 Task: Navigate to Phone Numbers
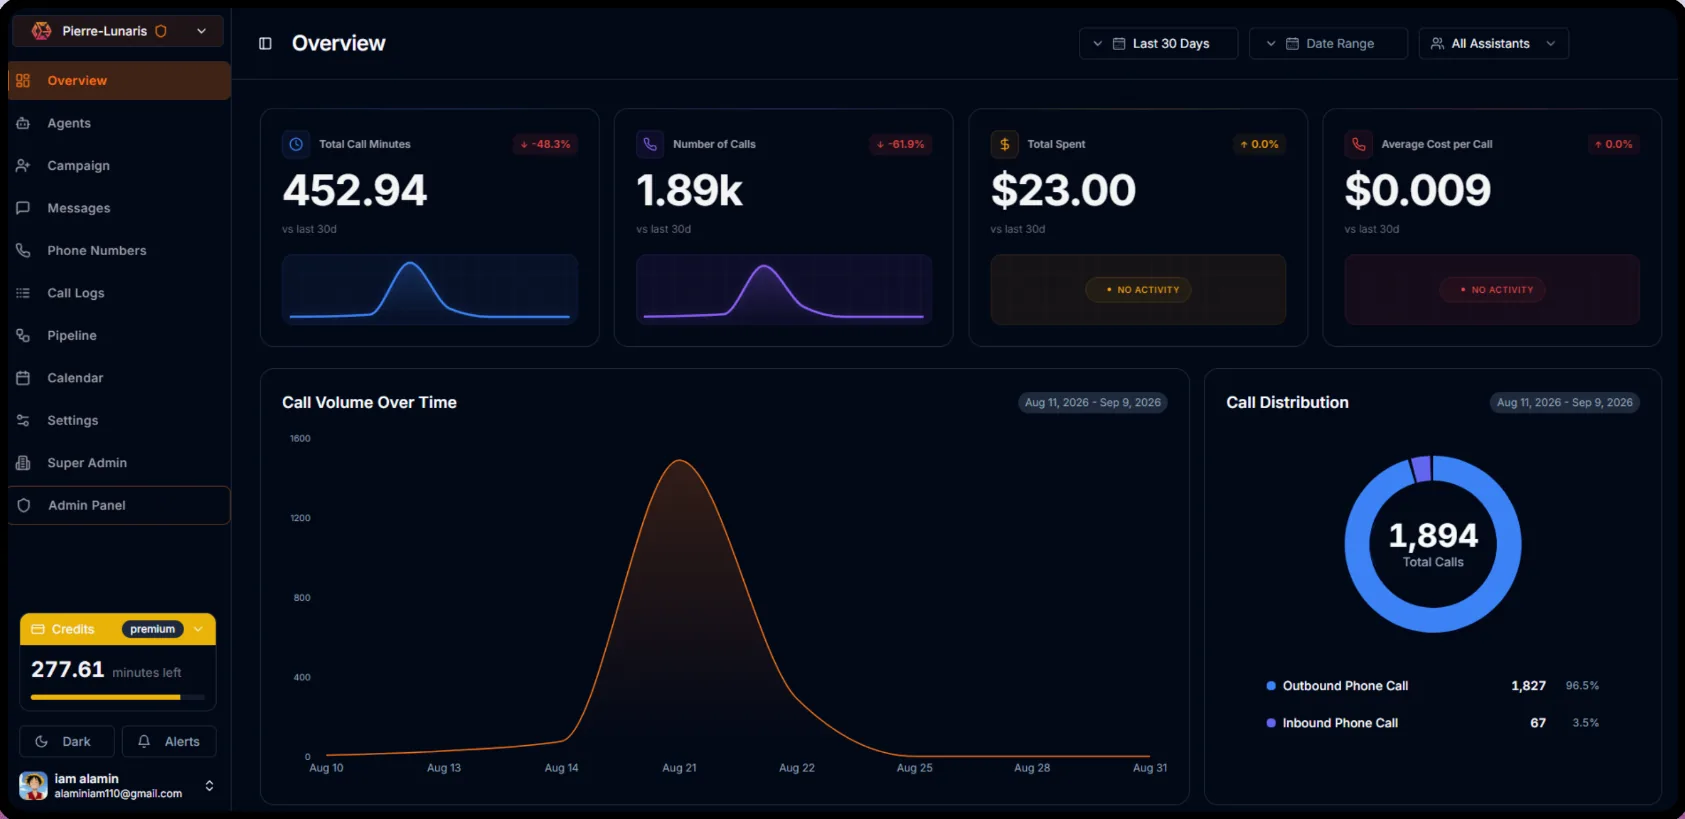pos(119,251)
